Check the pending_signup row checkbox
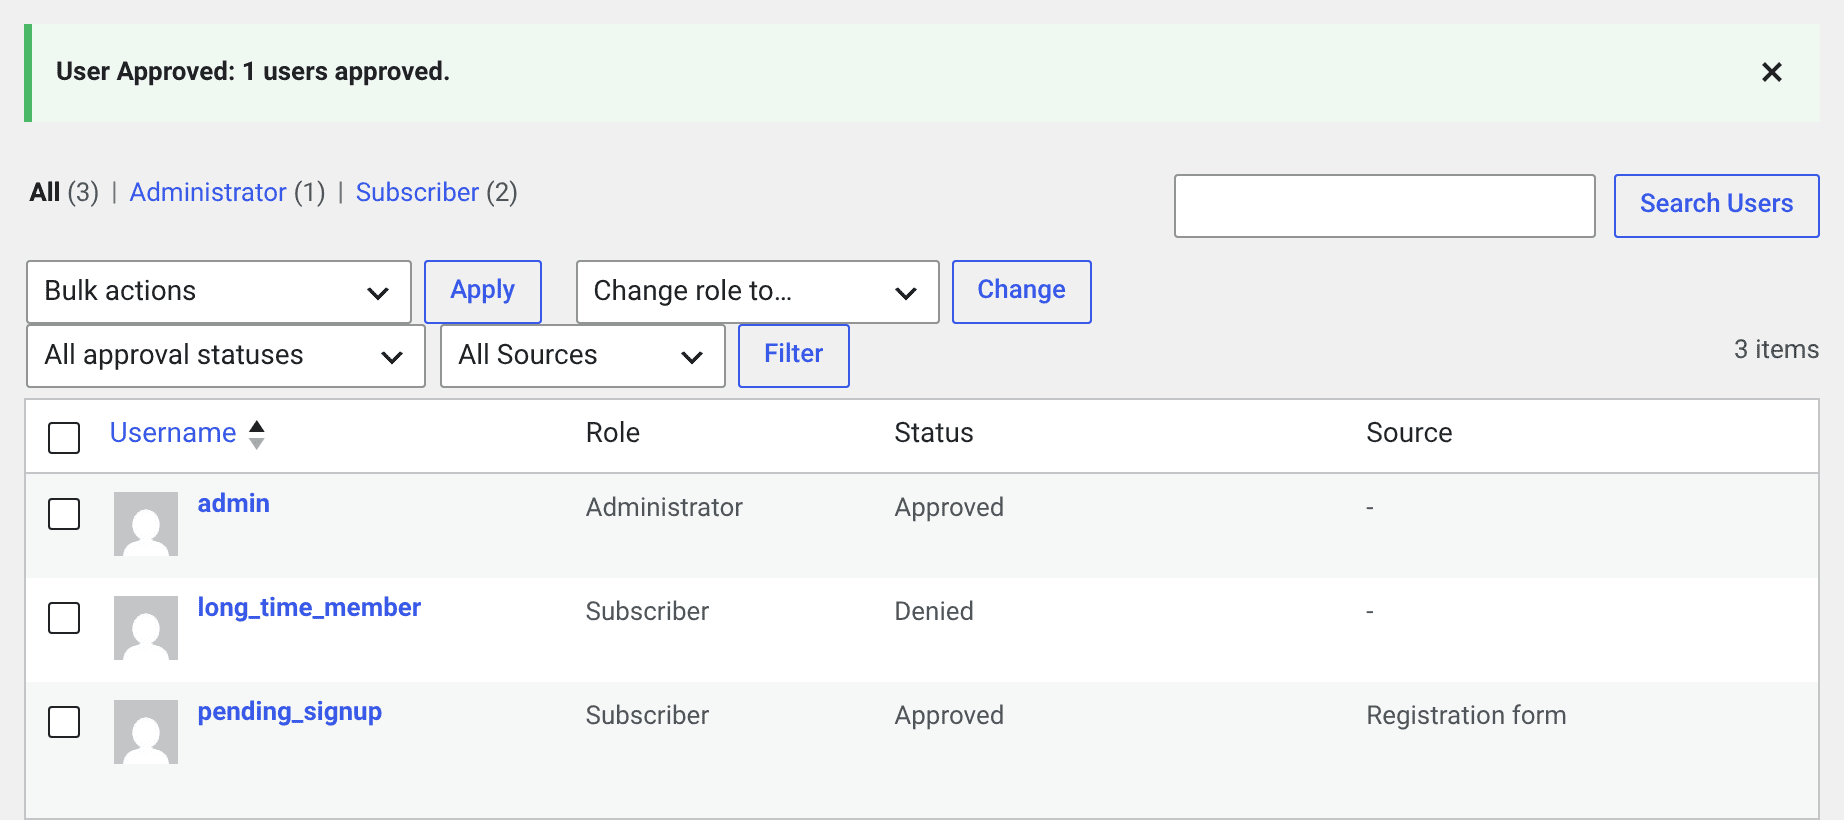Screen dimensions: 1844x820 coord(64,722)
